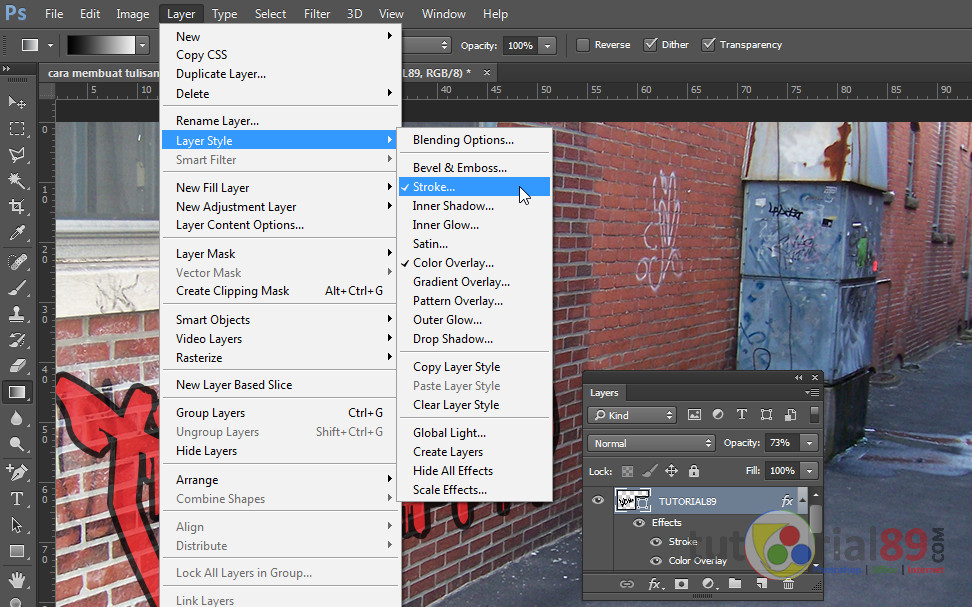Screen dimensions: 972x607
Task: Collapse TUTORIAL89 layer effects arrow
Action: tap(803, 500)
